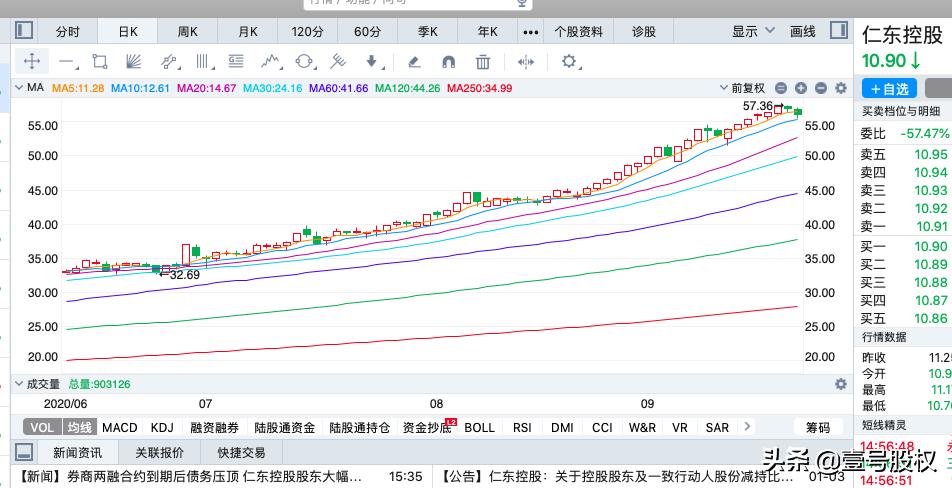Click the three-dot more periods icon

[x=531, y=32]
